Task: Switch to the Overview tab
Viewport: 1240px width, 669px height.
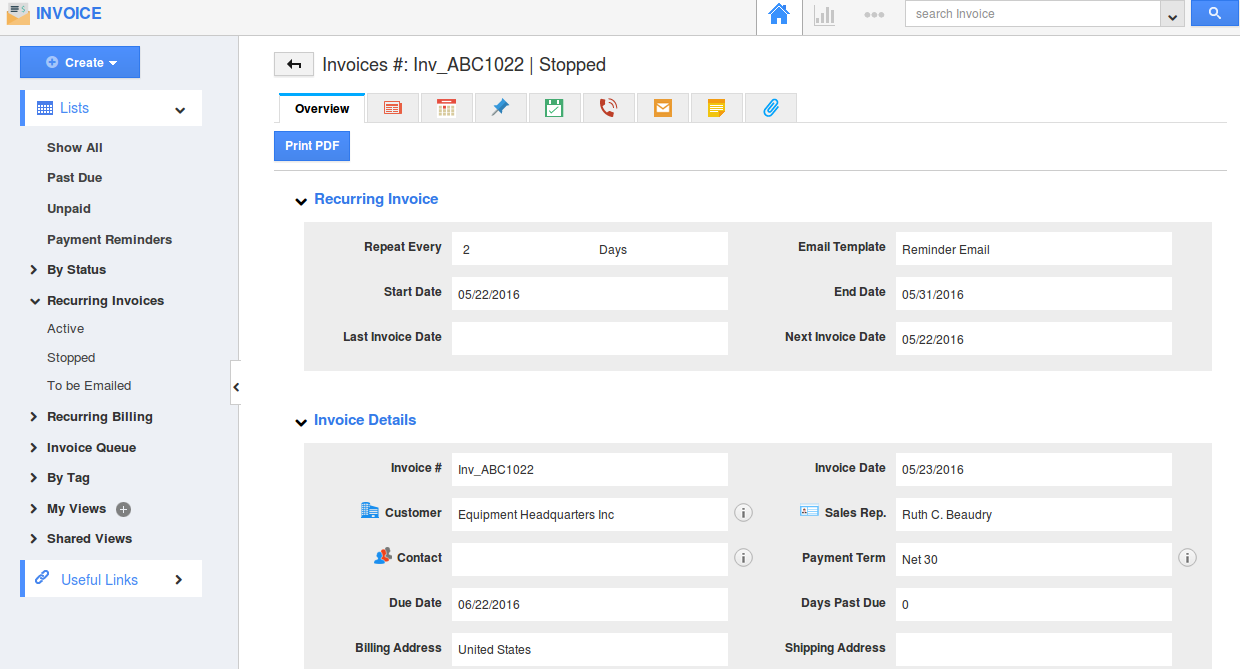Action: 322,109
